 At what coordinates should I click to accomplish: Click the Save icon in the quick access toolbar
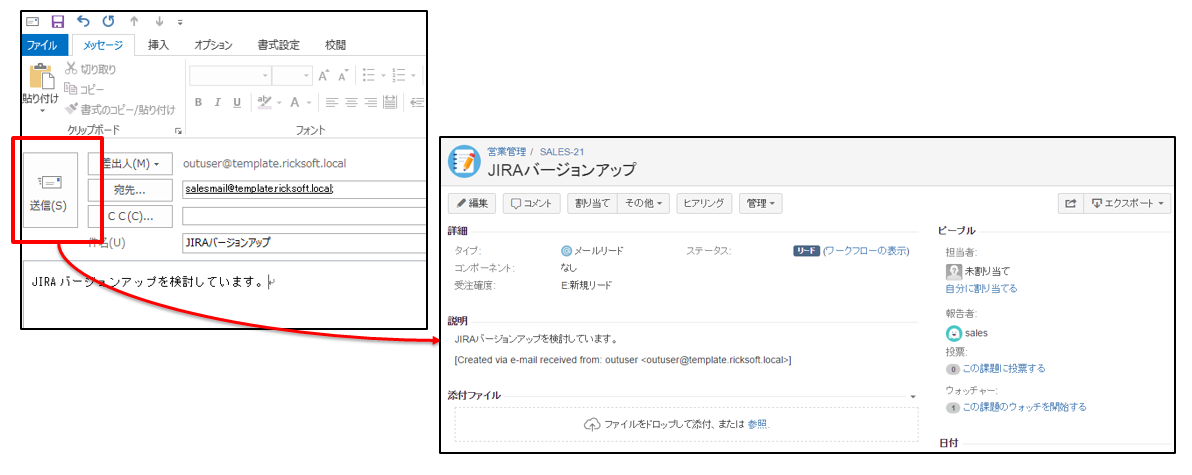click(58, 21)
